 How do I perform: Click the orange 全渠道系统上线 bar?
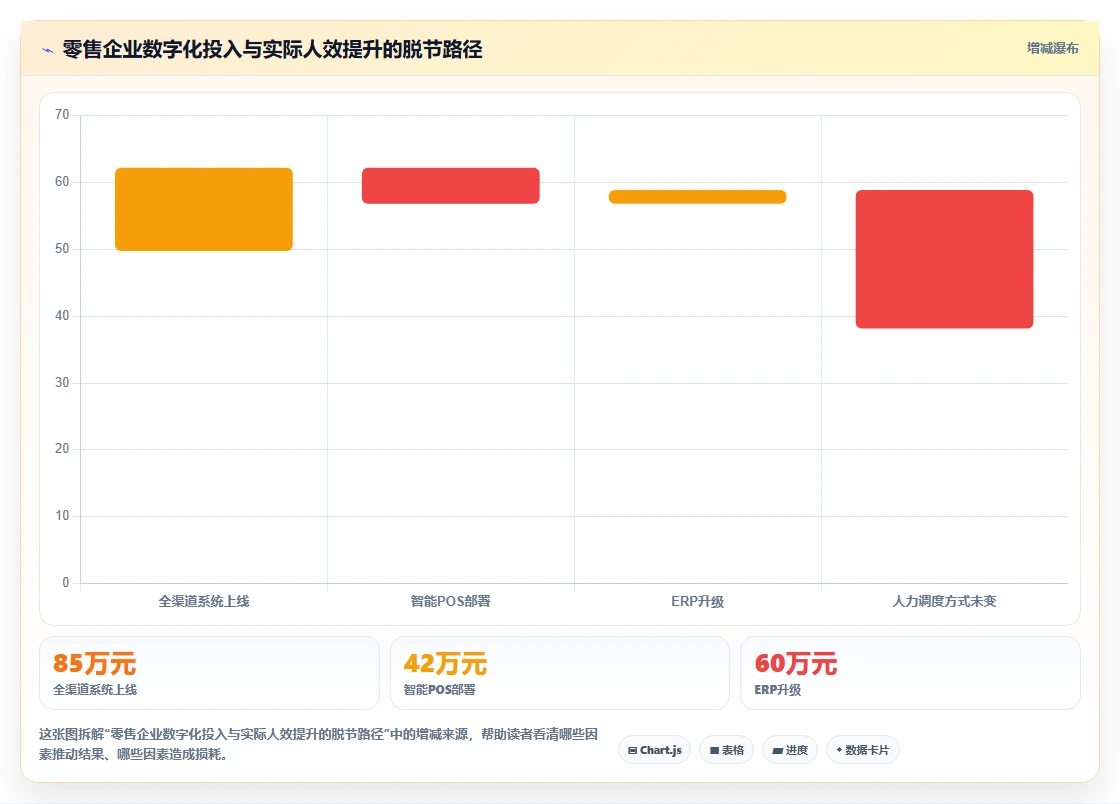click(x=204, y=209)
